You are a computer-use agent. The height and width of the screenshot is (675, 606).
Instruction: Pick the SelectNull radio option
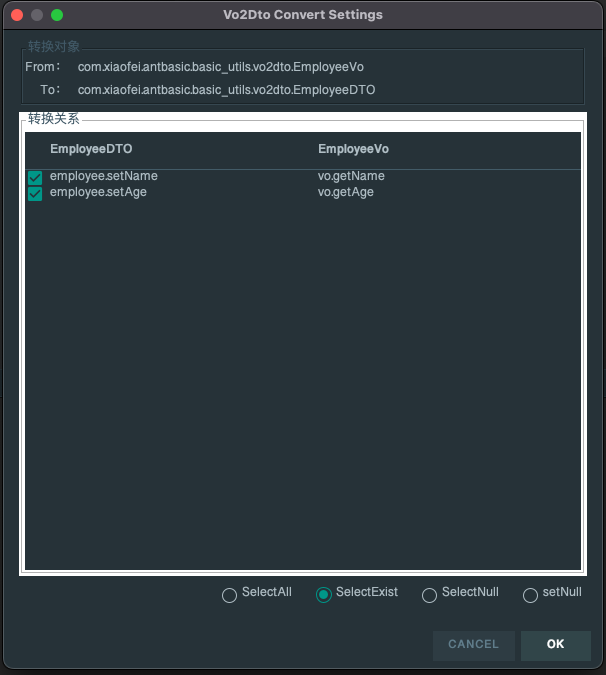pos(430,595)
